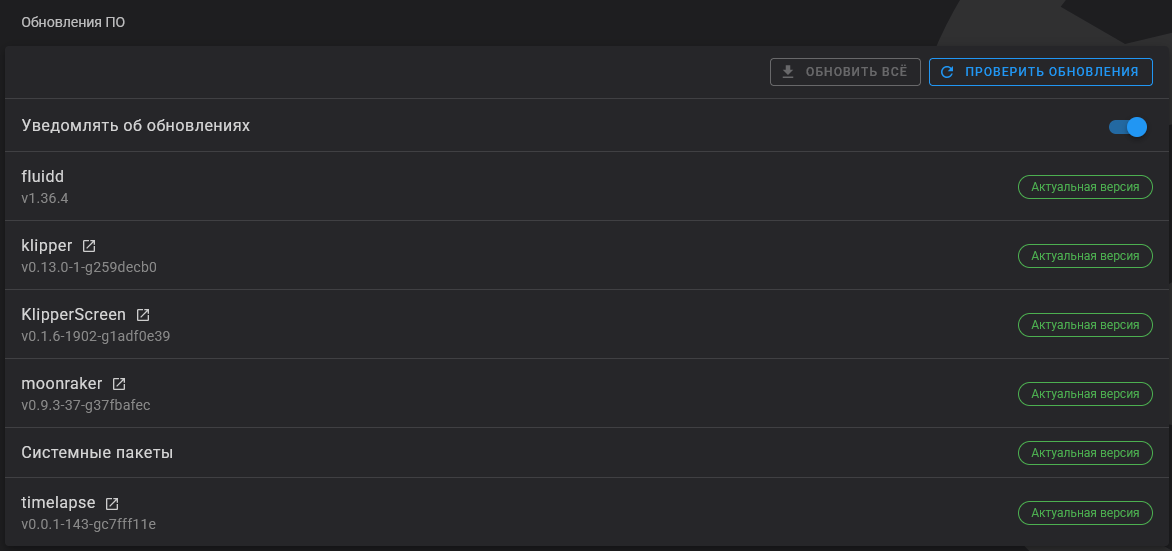Open KlipperScreen external link icon
The height and width of the screenshot is (551, 1172).
pos(143,315)
